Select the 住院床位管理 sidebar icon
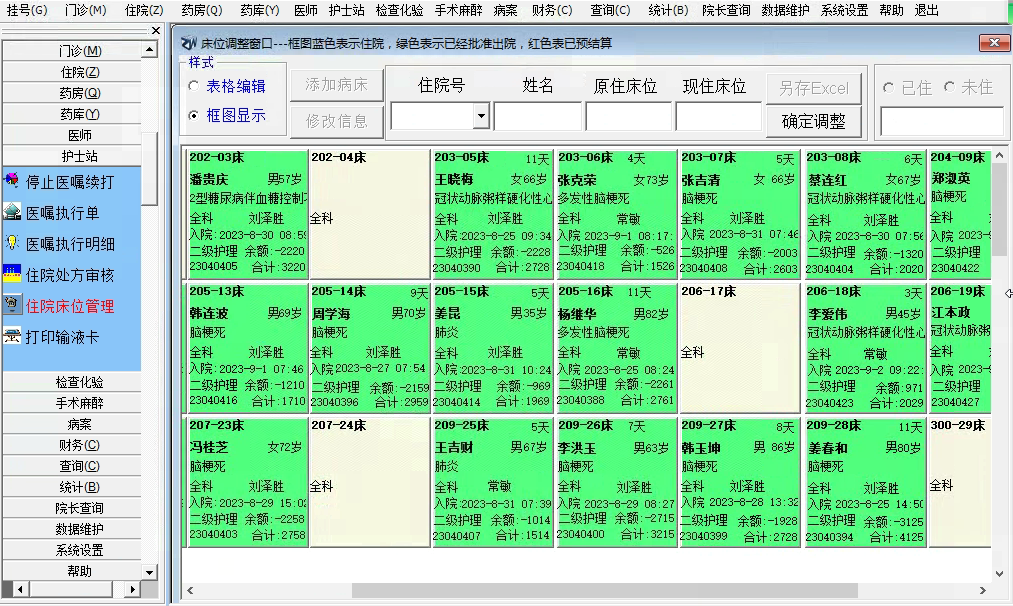Viewport: 1013px width, 606px height. tap(12, 306)
